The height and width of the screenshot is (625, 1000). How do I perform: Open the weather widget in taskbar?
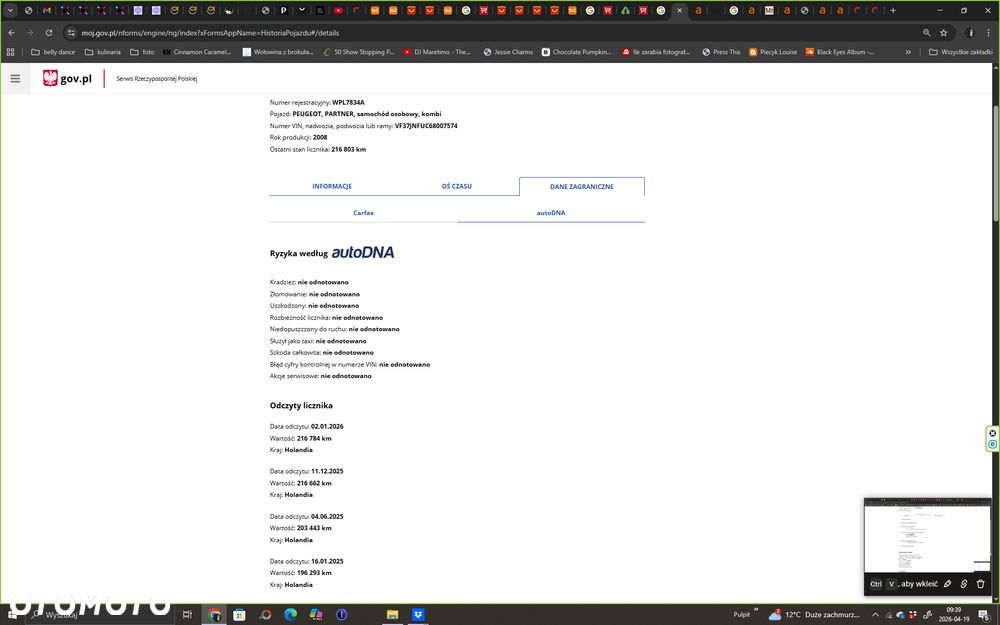tap(814, 614)
